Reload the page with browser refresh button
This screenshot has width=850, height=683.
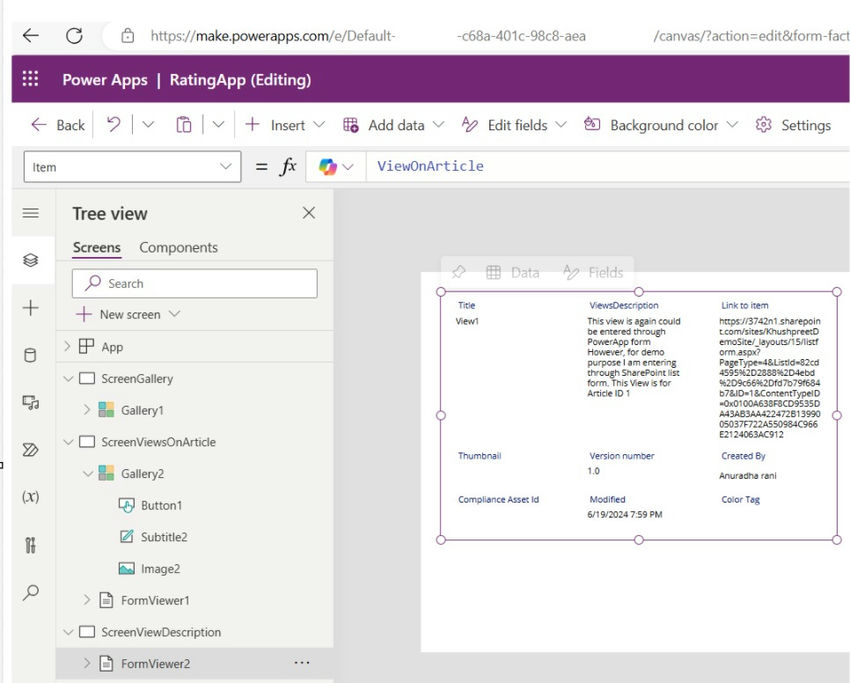click(x=74, y=36)
